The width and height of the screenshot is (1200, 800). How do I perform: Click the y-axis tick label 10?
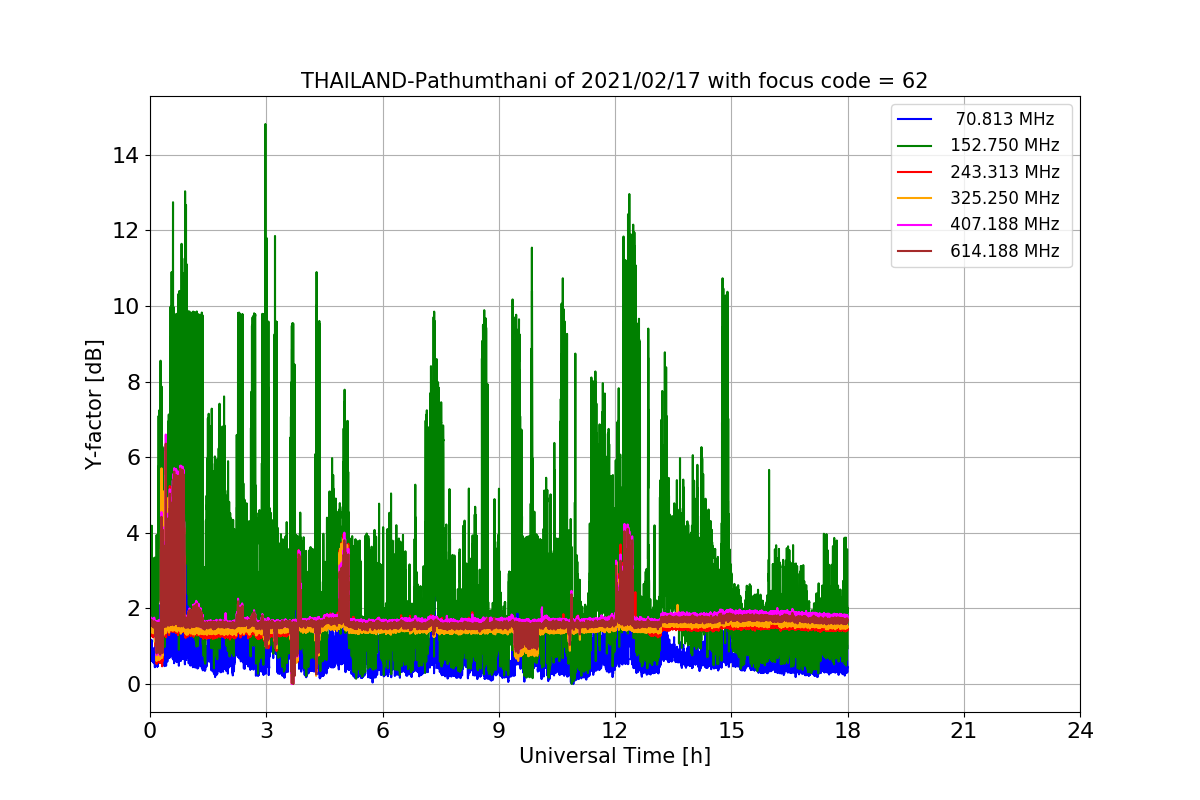(x=125, y=306)
